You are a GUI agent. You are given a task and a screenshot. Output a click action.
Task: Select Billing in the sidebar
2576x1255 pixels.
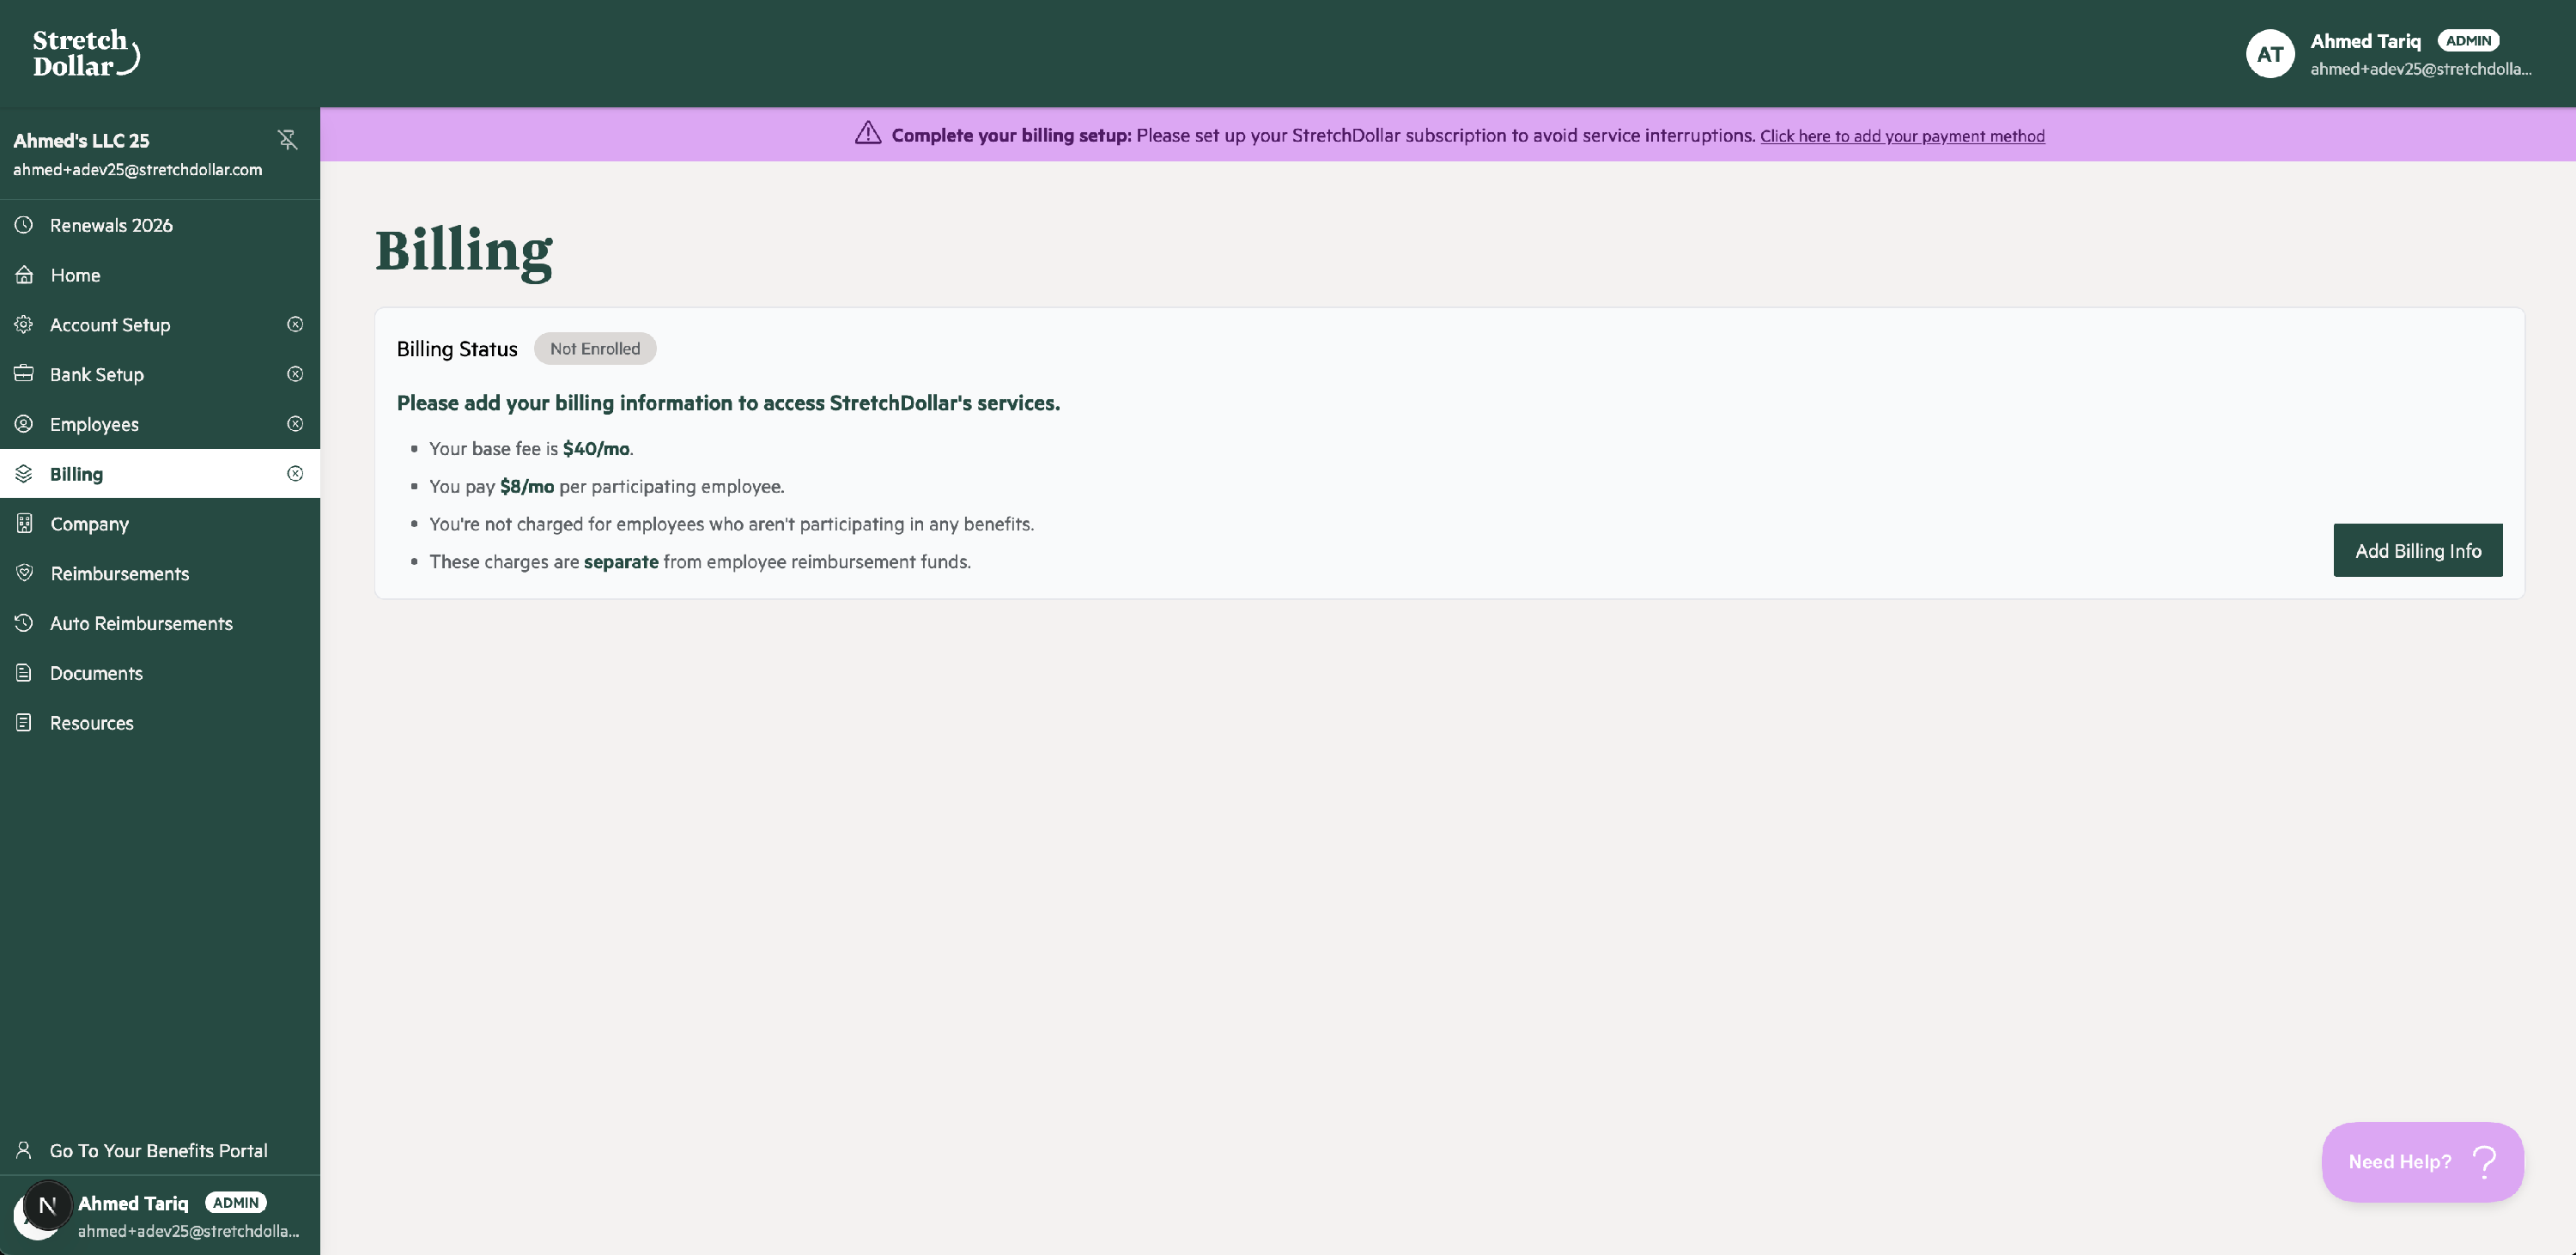(76, 474)
